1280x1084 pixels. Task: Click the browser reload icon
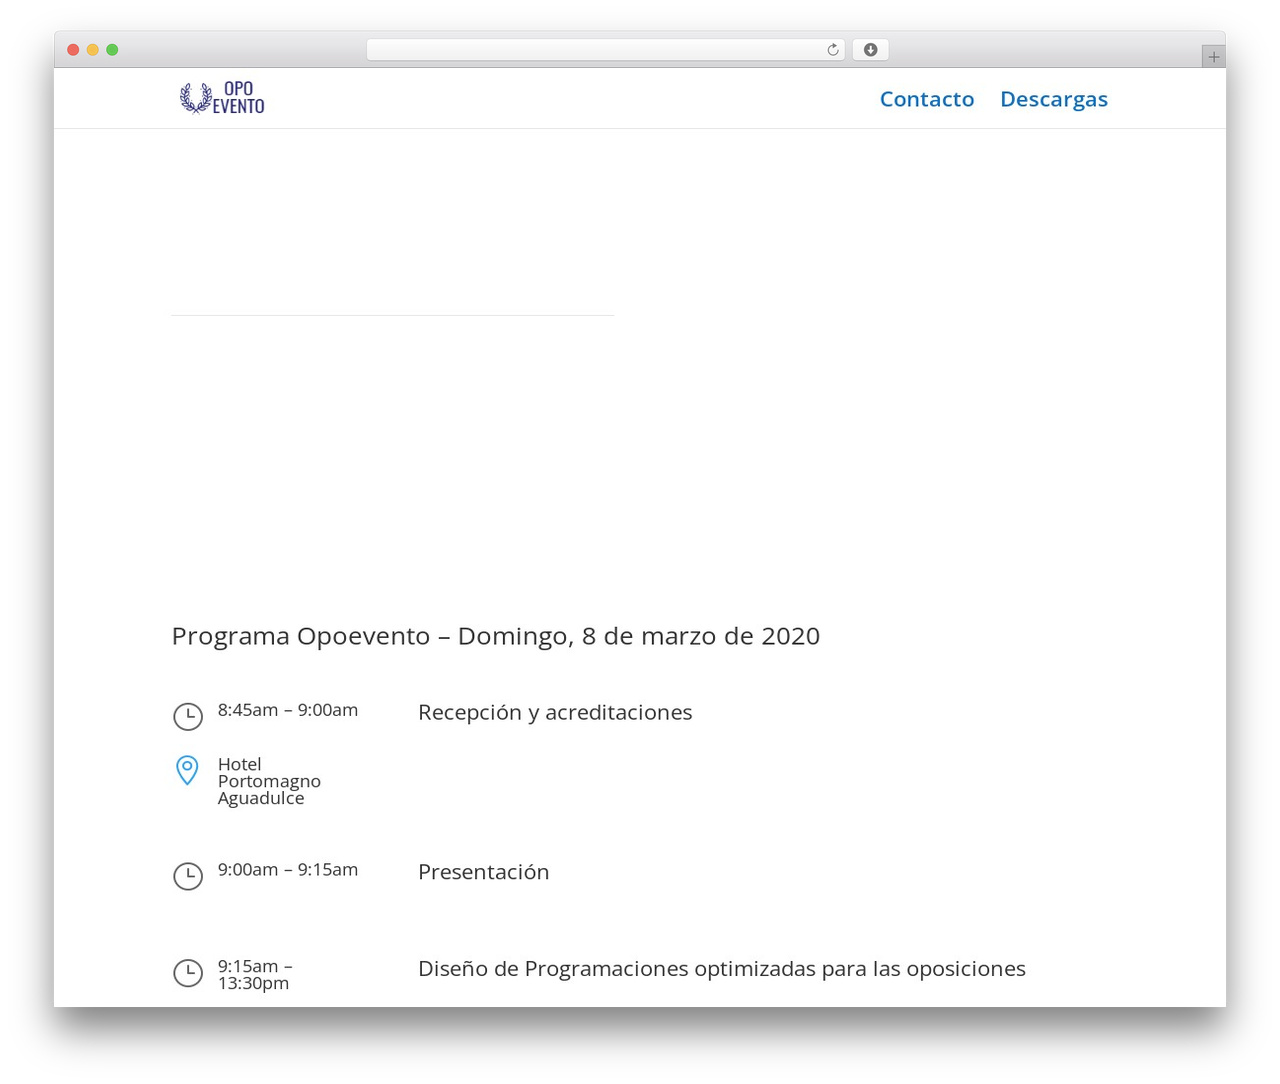(833, 50)
